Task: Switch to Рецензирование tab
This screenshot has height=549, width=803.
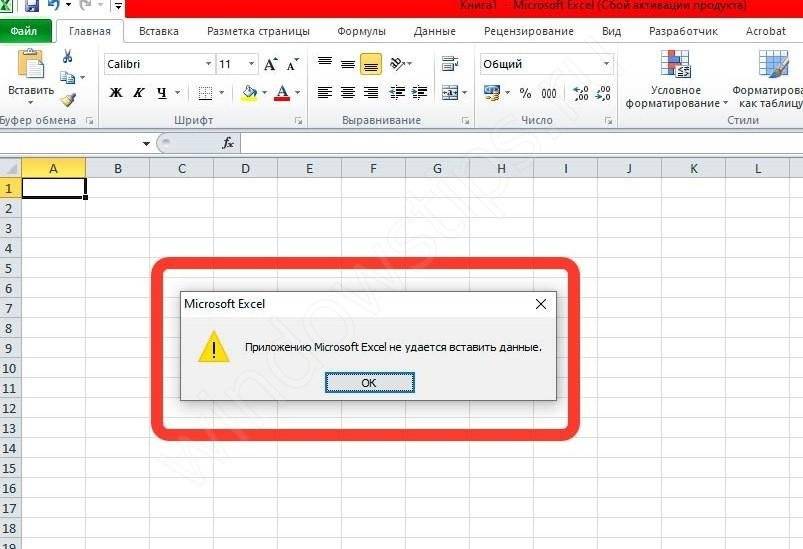Action: pyautogui.click(x=529, y=31)
